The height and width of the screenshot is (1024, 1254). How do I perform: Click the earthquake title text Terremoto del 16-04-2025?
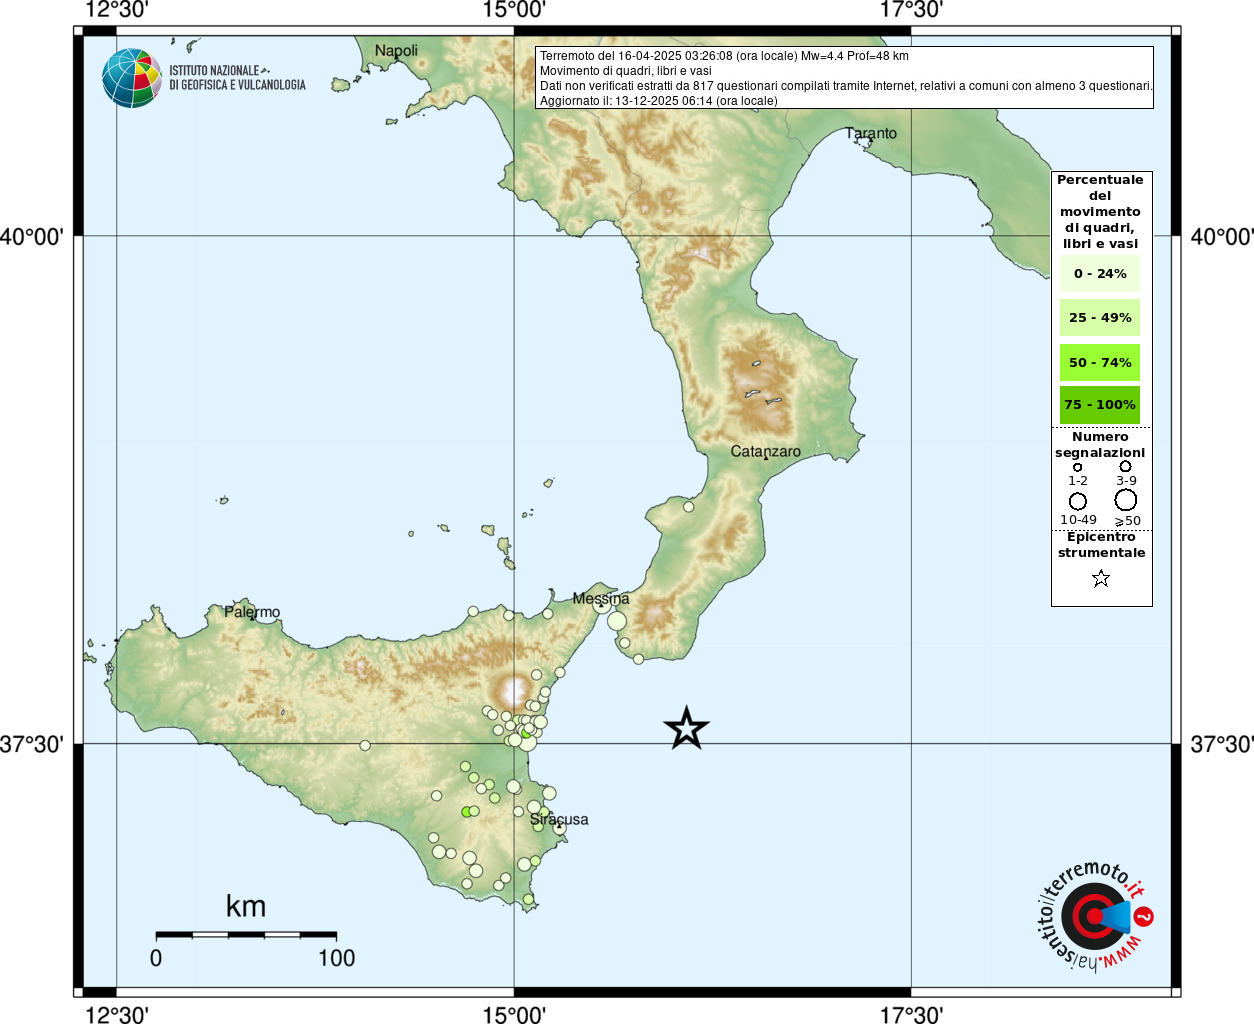[x=724, y=56]
